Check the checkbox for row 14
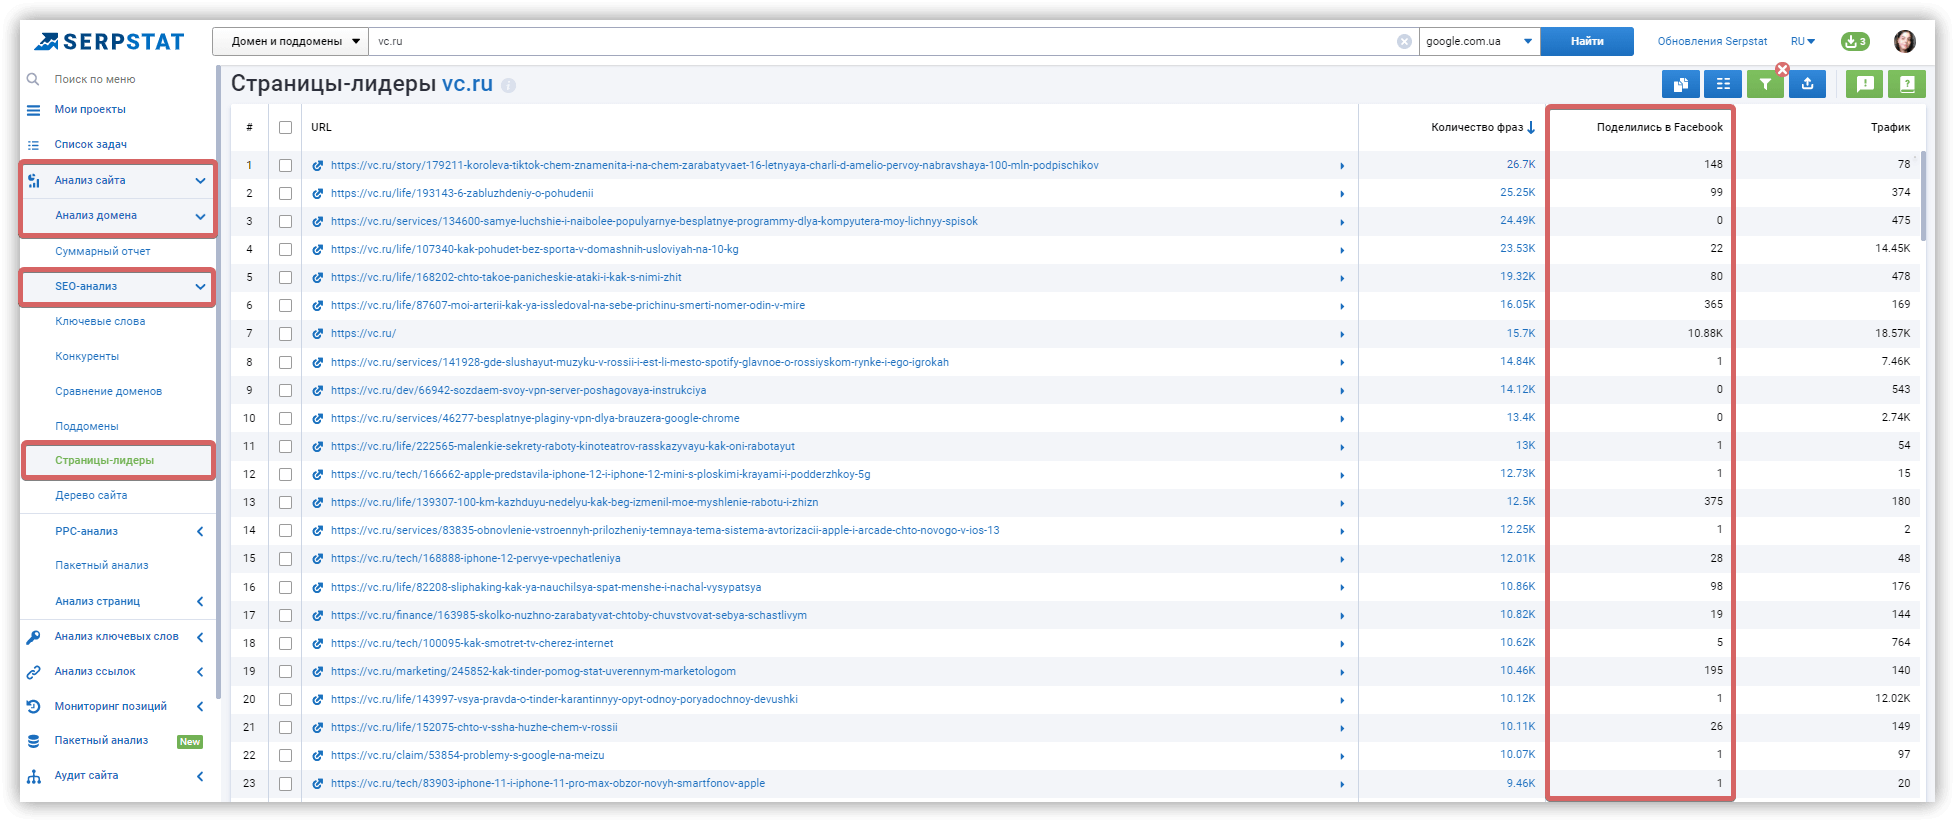This screenshot has width=1955, height=822. (x=286, y=531)
